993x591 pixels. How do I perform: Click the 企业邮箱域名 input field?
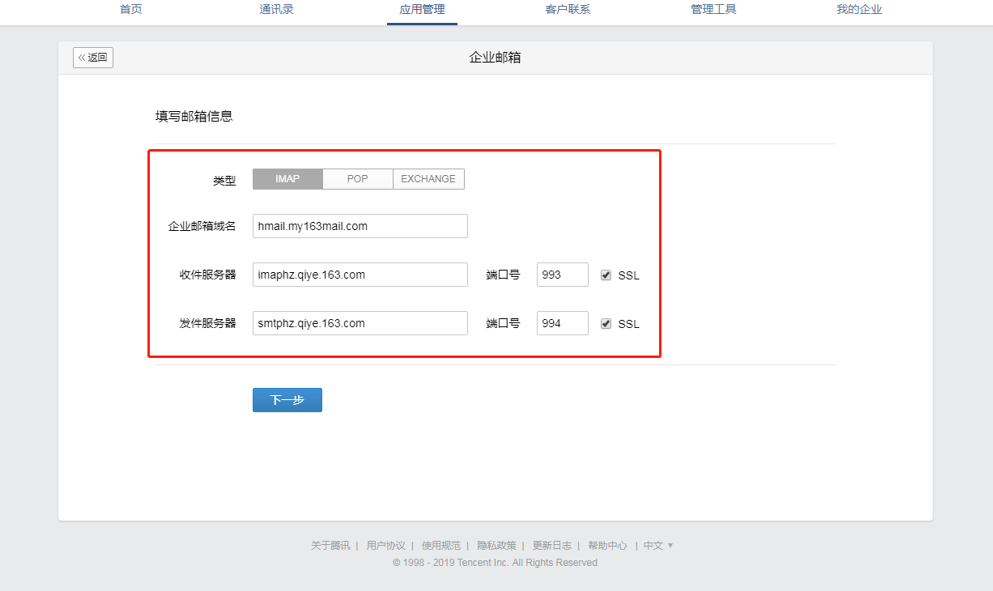point(360,226)
